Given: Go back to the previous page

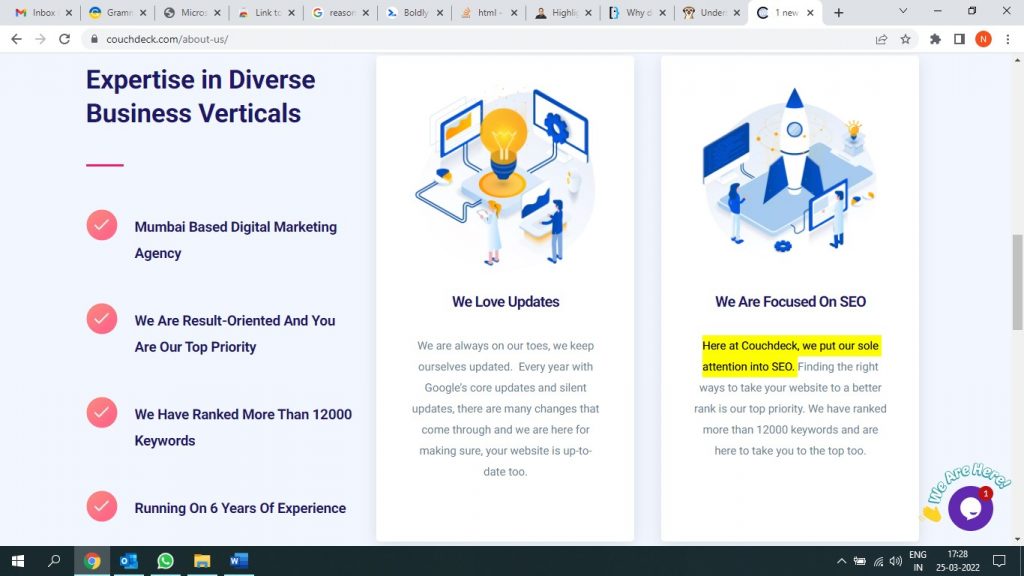Looking at the screenshot, I should 16,39.
